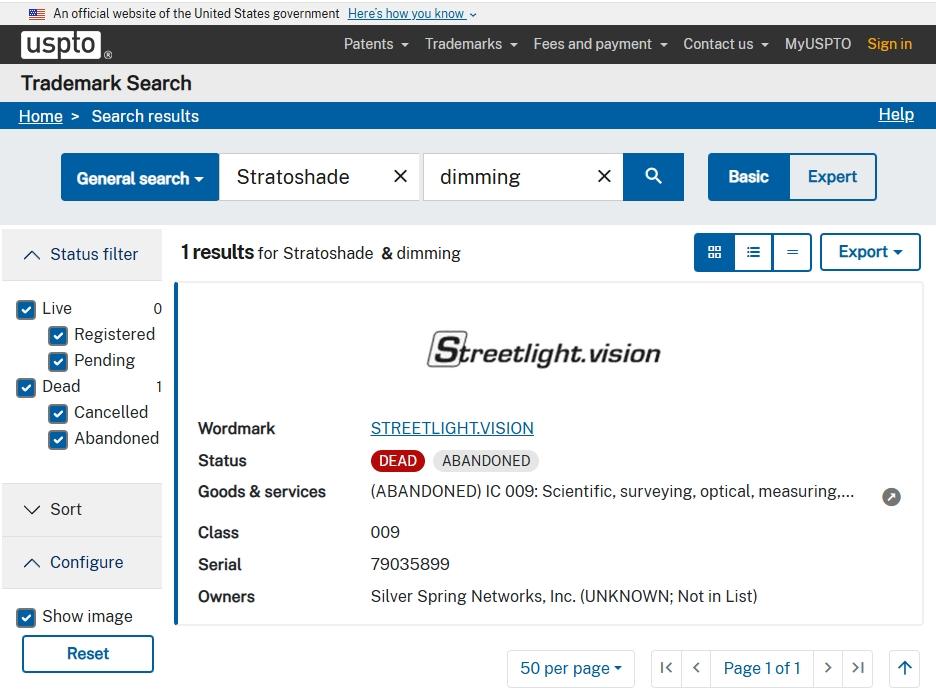
Task: Expand the Sort section
Action: click(x=82, y=510)
